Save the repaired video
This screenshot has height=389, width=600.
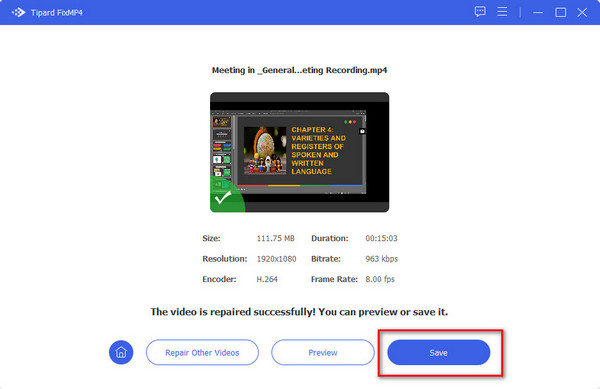(x=439, y=352)
